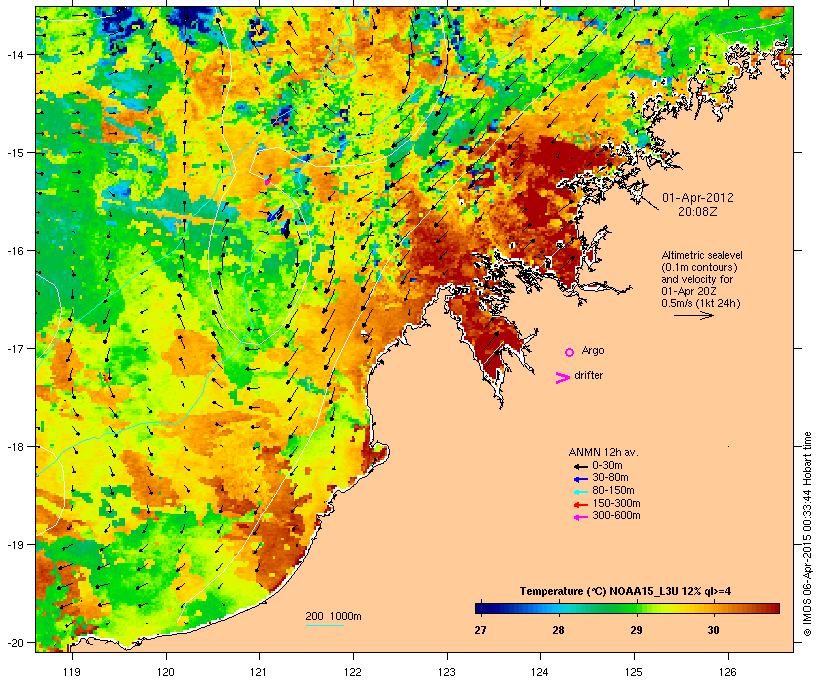Click the '150-300m' depth label
This screenshot has width=820, height=680.
click(616, 503)
